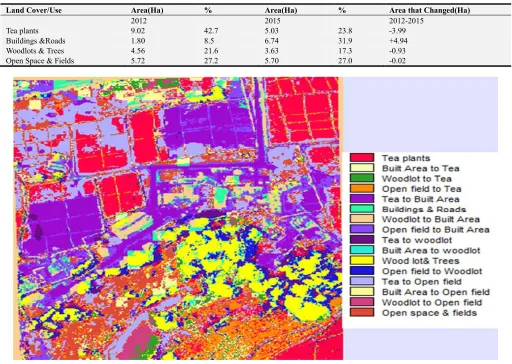Select the Built Area to Open field swatch

362,292
